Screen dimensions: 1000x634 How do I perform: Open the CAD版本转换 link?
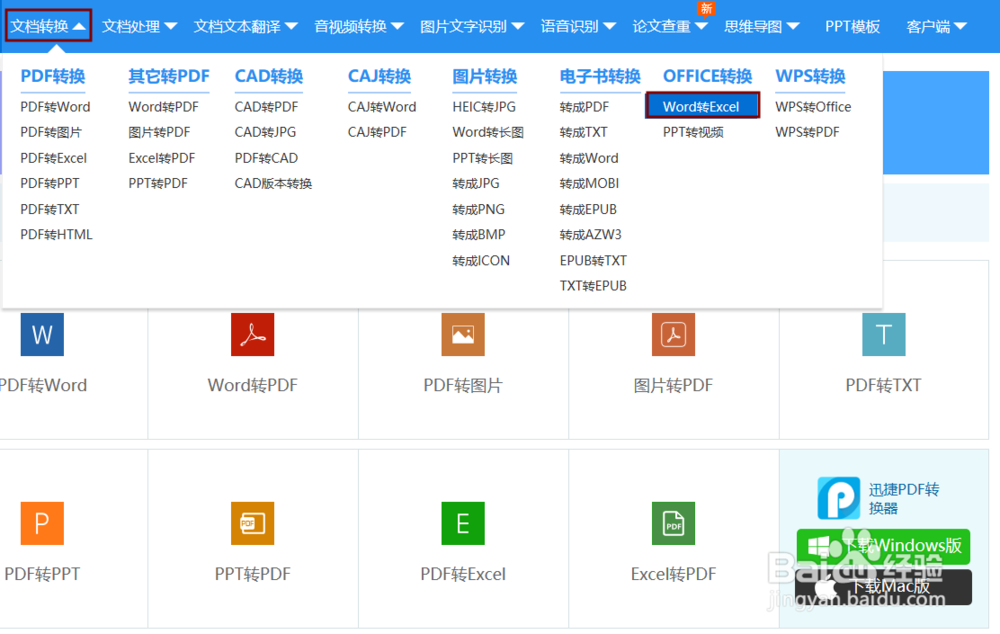point(274,184)
